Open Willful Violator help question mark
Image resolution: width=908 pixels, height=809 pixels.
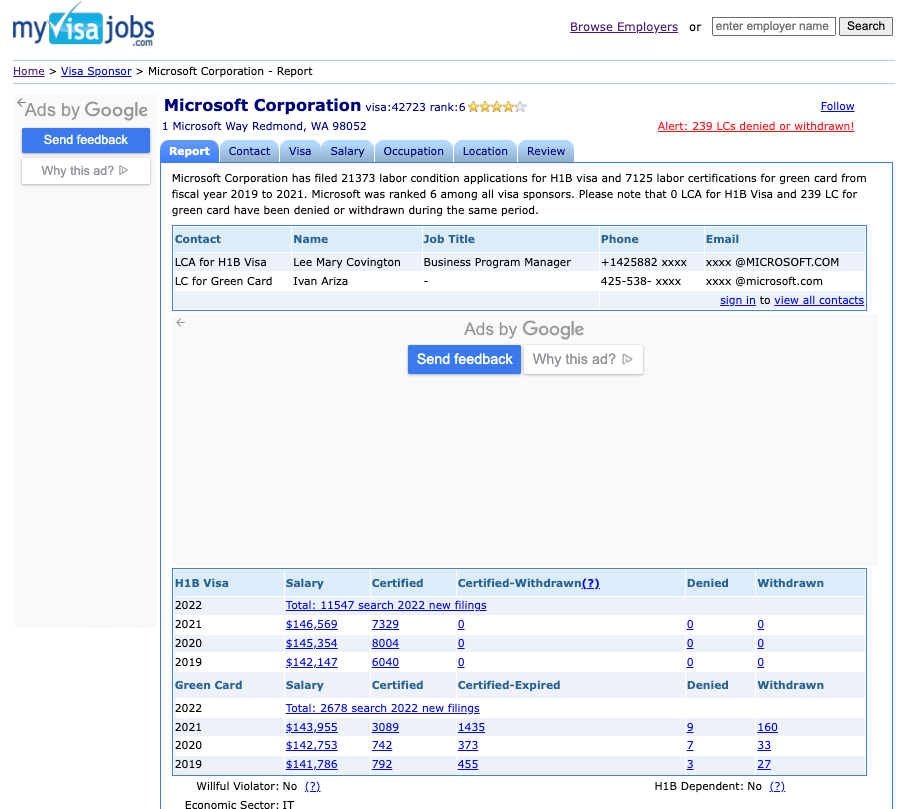312,786
